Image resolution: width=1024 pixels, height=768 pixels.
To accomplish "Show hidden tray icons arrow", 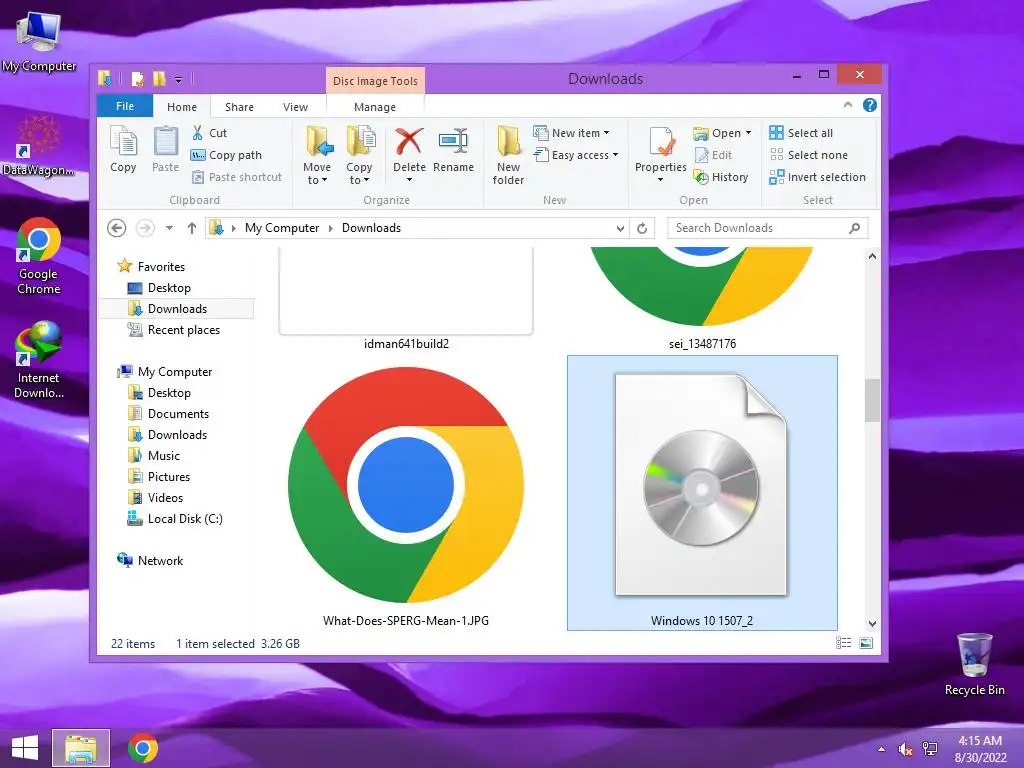I will (882, 749).
